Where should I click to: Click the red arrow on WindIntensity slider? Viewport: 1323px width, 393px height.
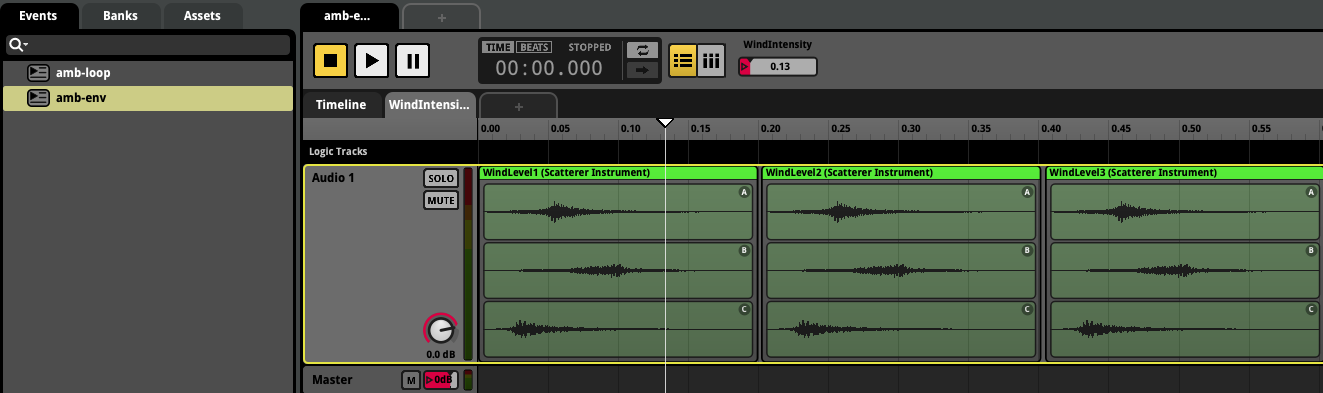[744, 67]
